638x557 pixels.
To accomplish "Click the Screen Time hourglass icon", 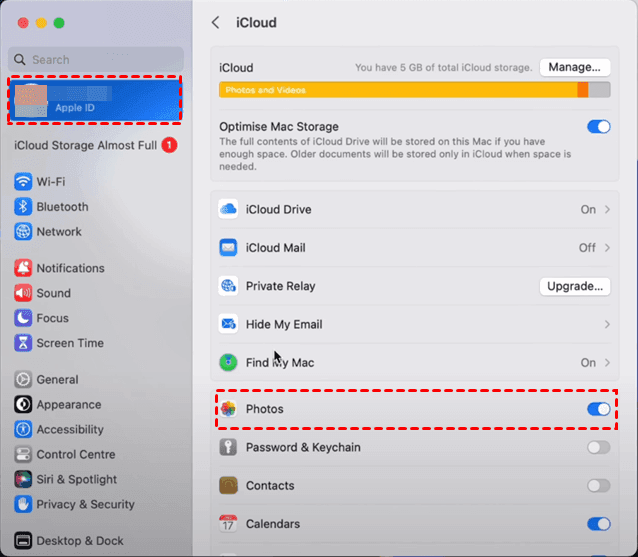I will click(x=23, y=343).
